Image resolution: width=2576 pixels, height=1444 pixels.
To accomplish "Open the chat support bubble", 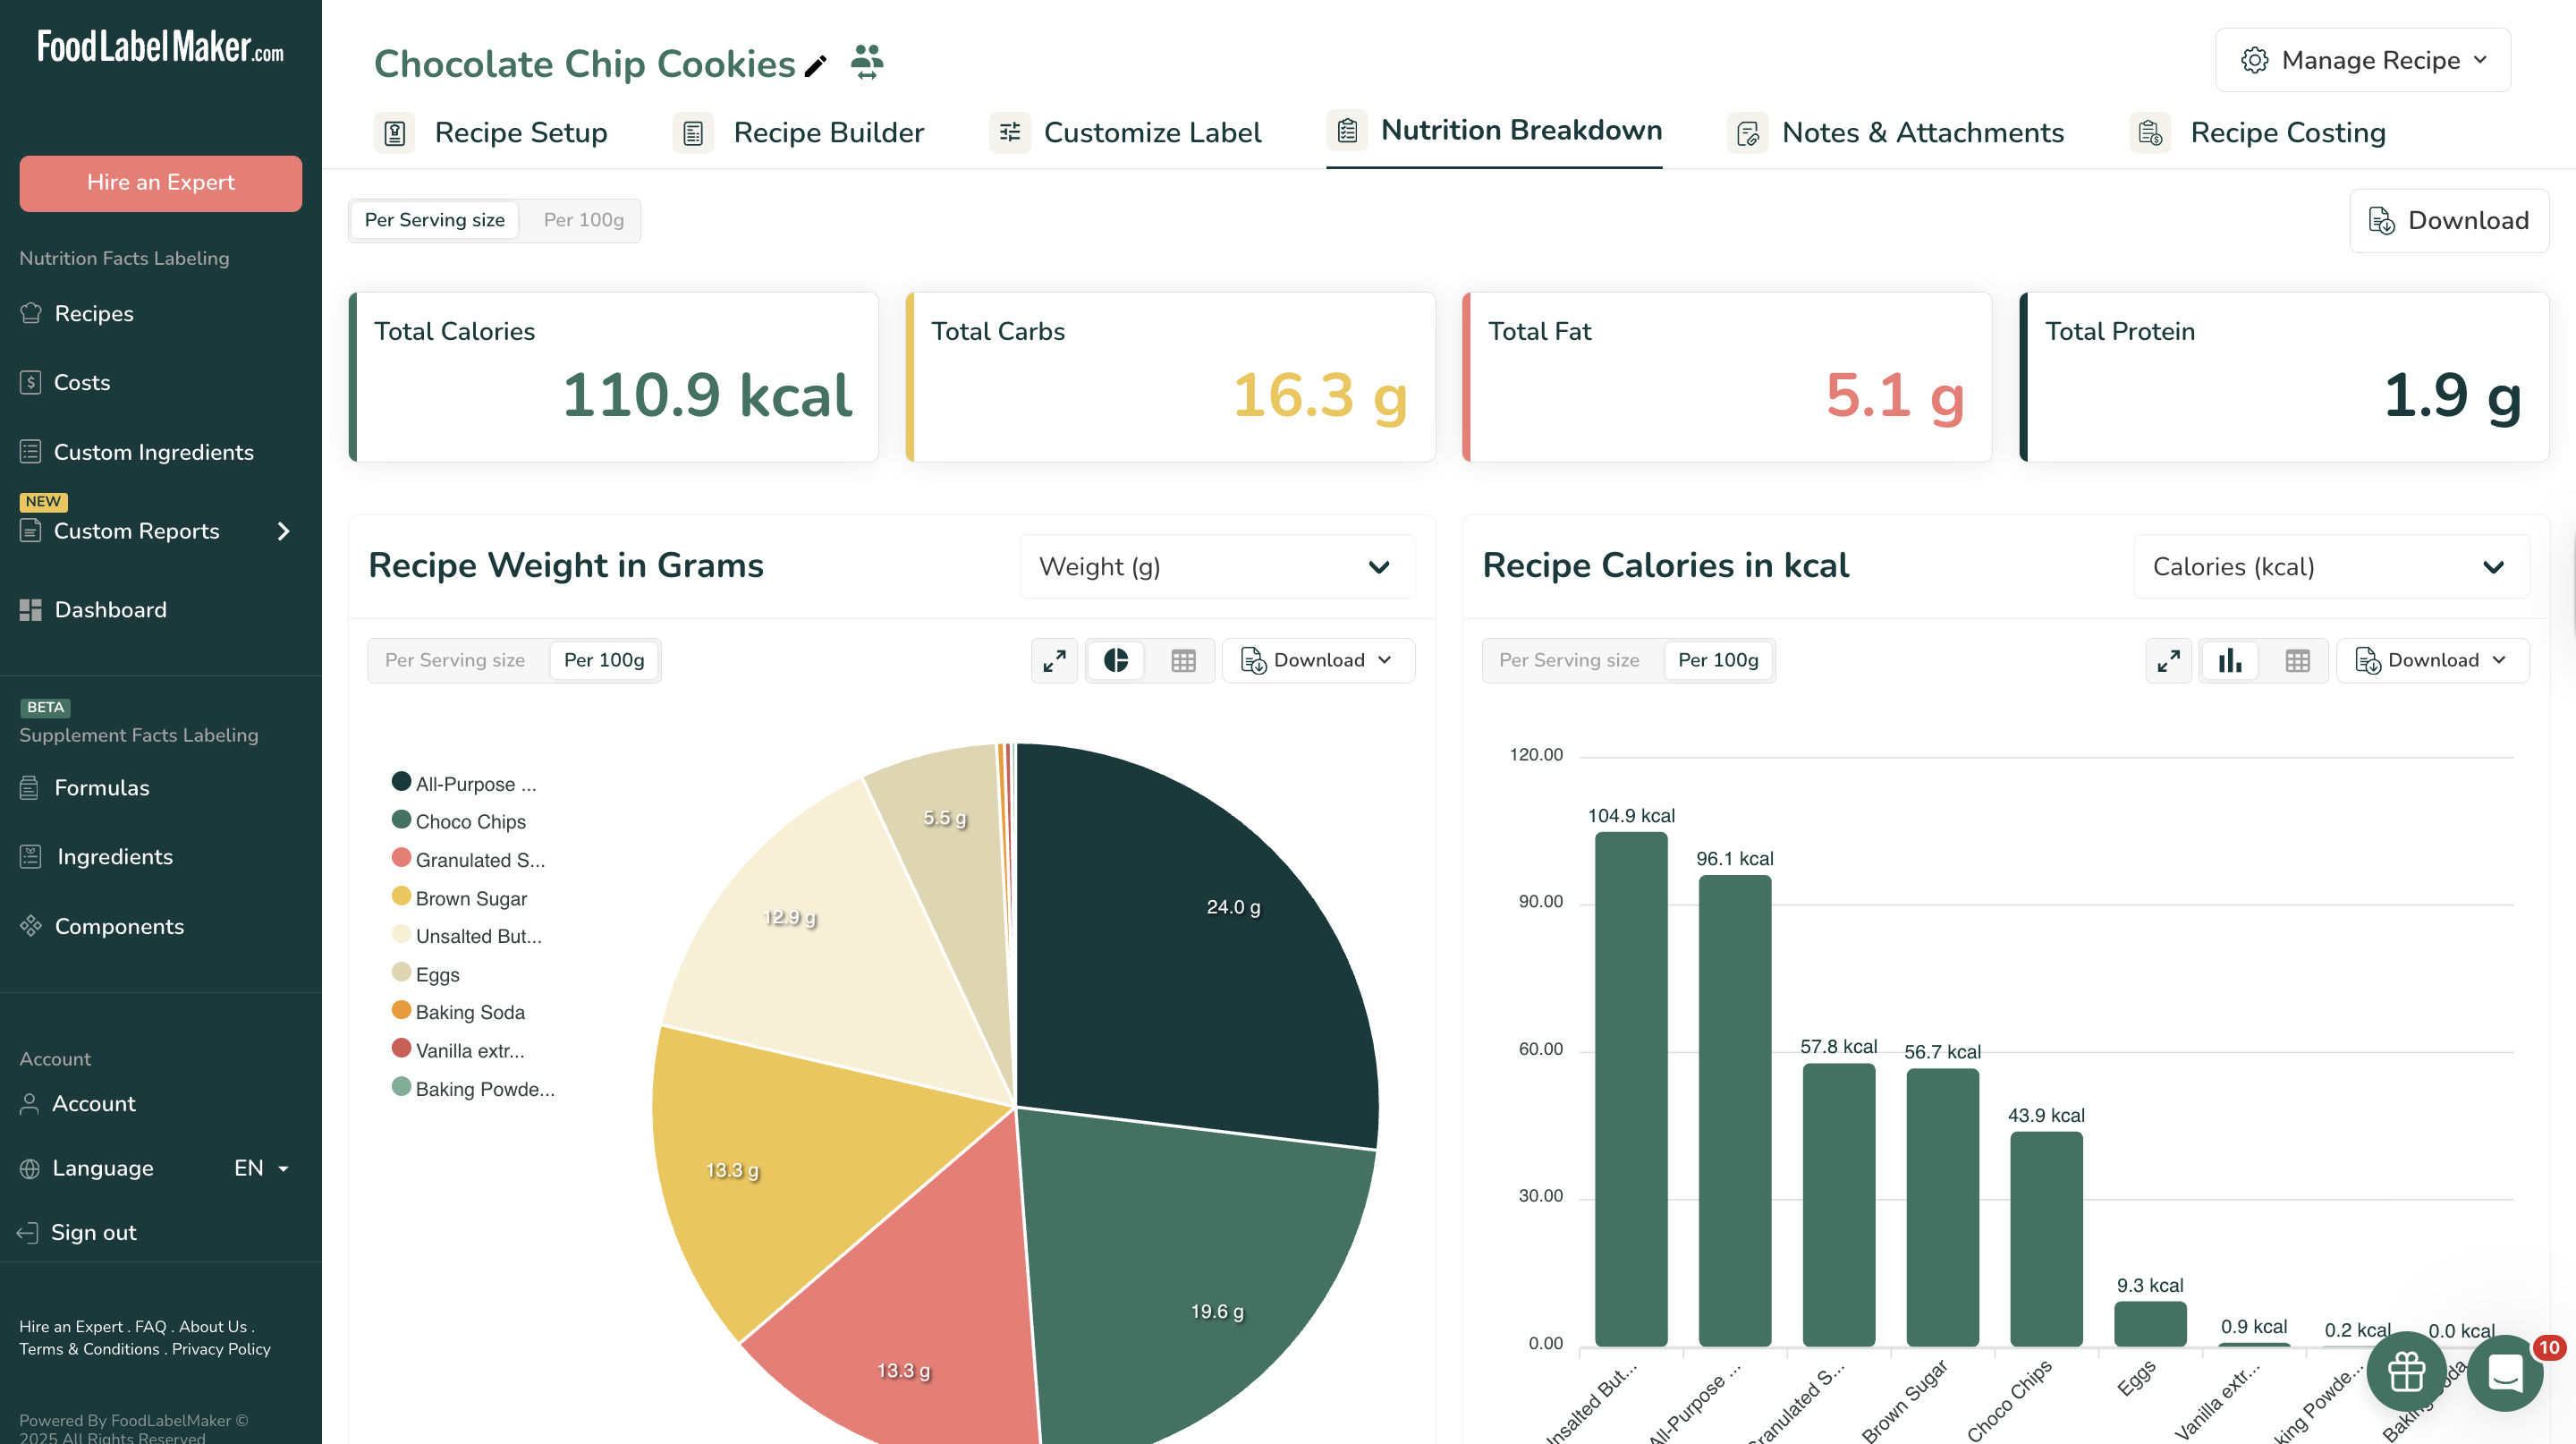I will [2505, 1373].
